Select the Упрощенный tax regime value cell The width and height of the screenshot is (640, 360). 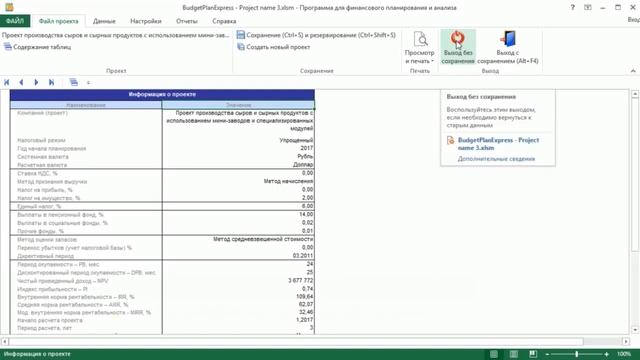[238, 140]
